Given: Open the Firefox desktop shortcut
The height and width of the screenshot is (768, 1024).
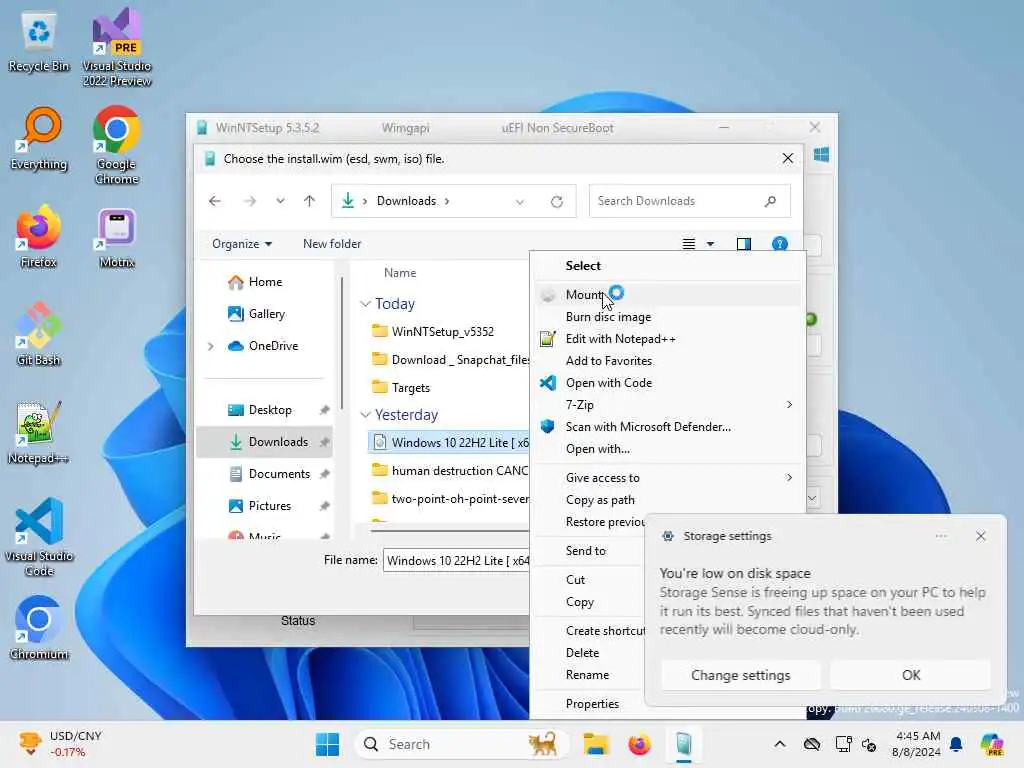Looking at the screenshot, I should point(39,236).
